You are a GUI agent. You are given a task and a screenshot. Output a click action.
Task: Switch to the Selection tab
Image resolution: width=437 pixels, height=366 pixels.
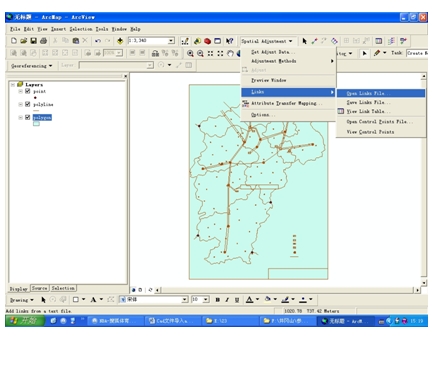click(63, 288)
